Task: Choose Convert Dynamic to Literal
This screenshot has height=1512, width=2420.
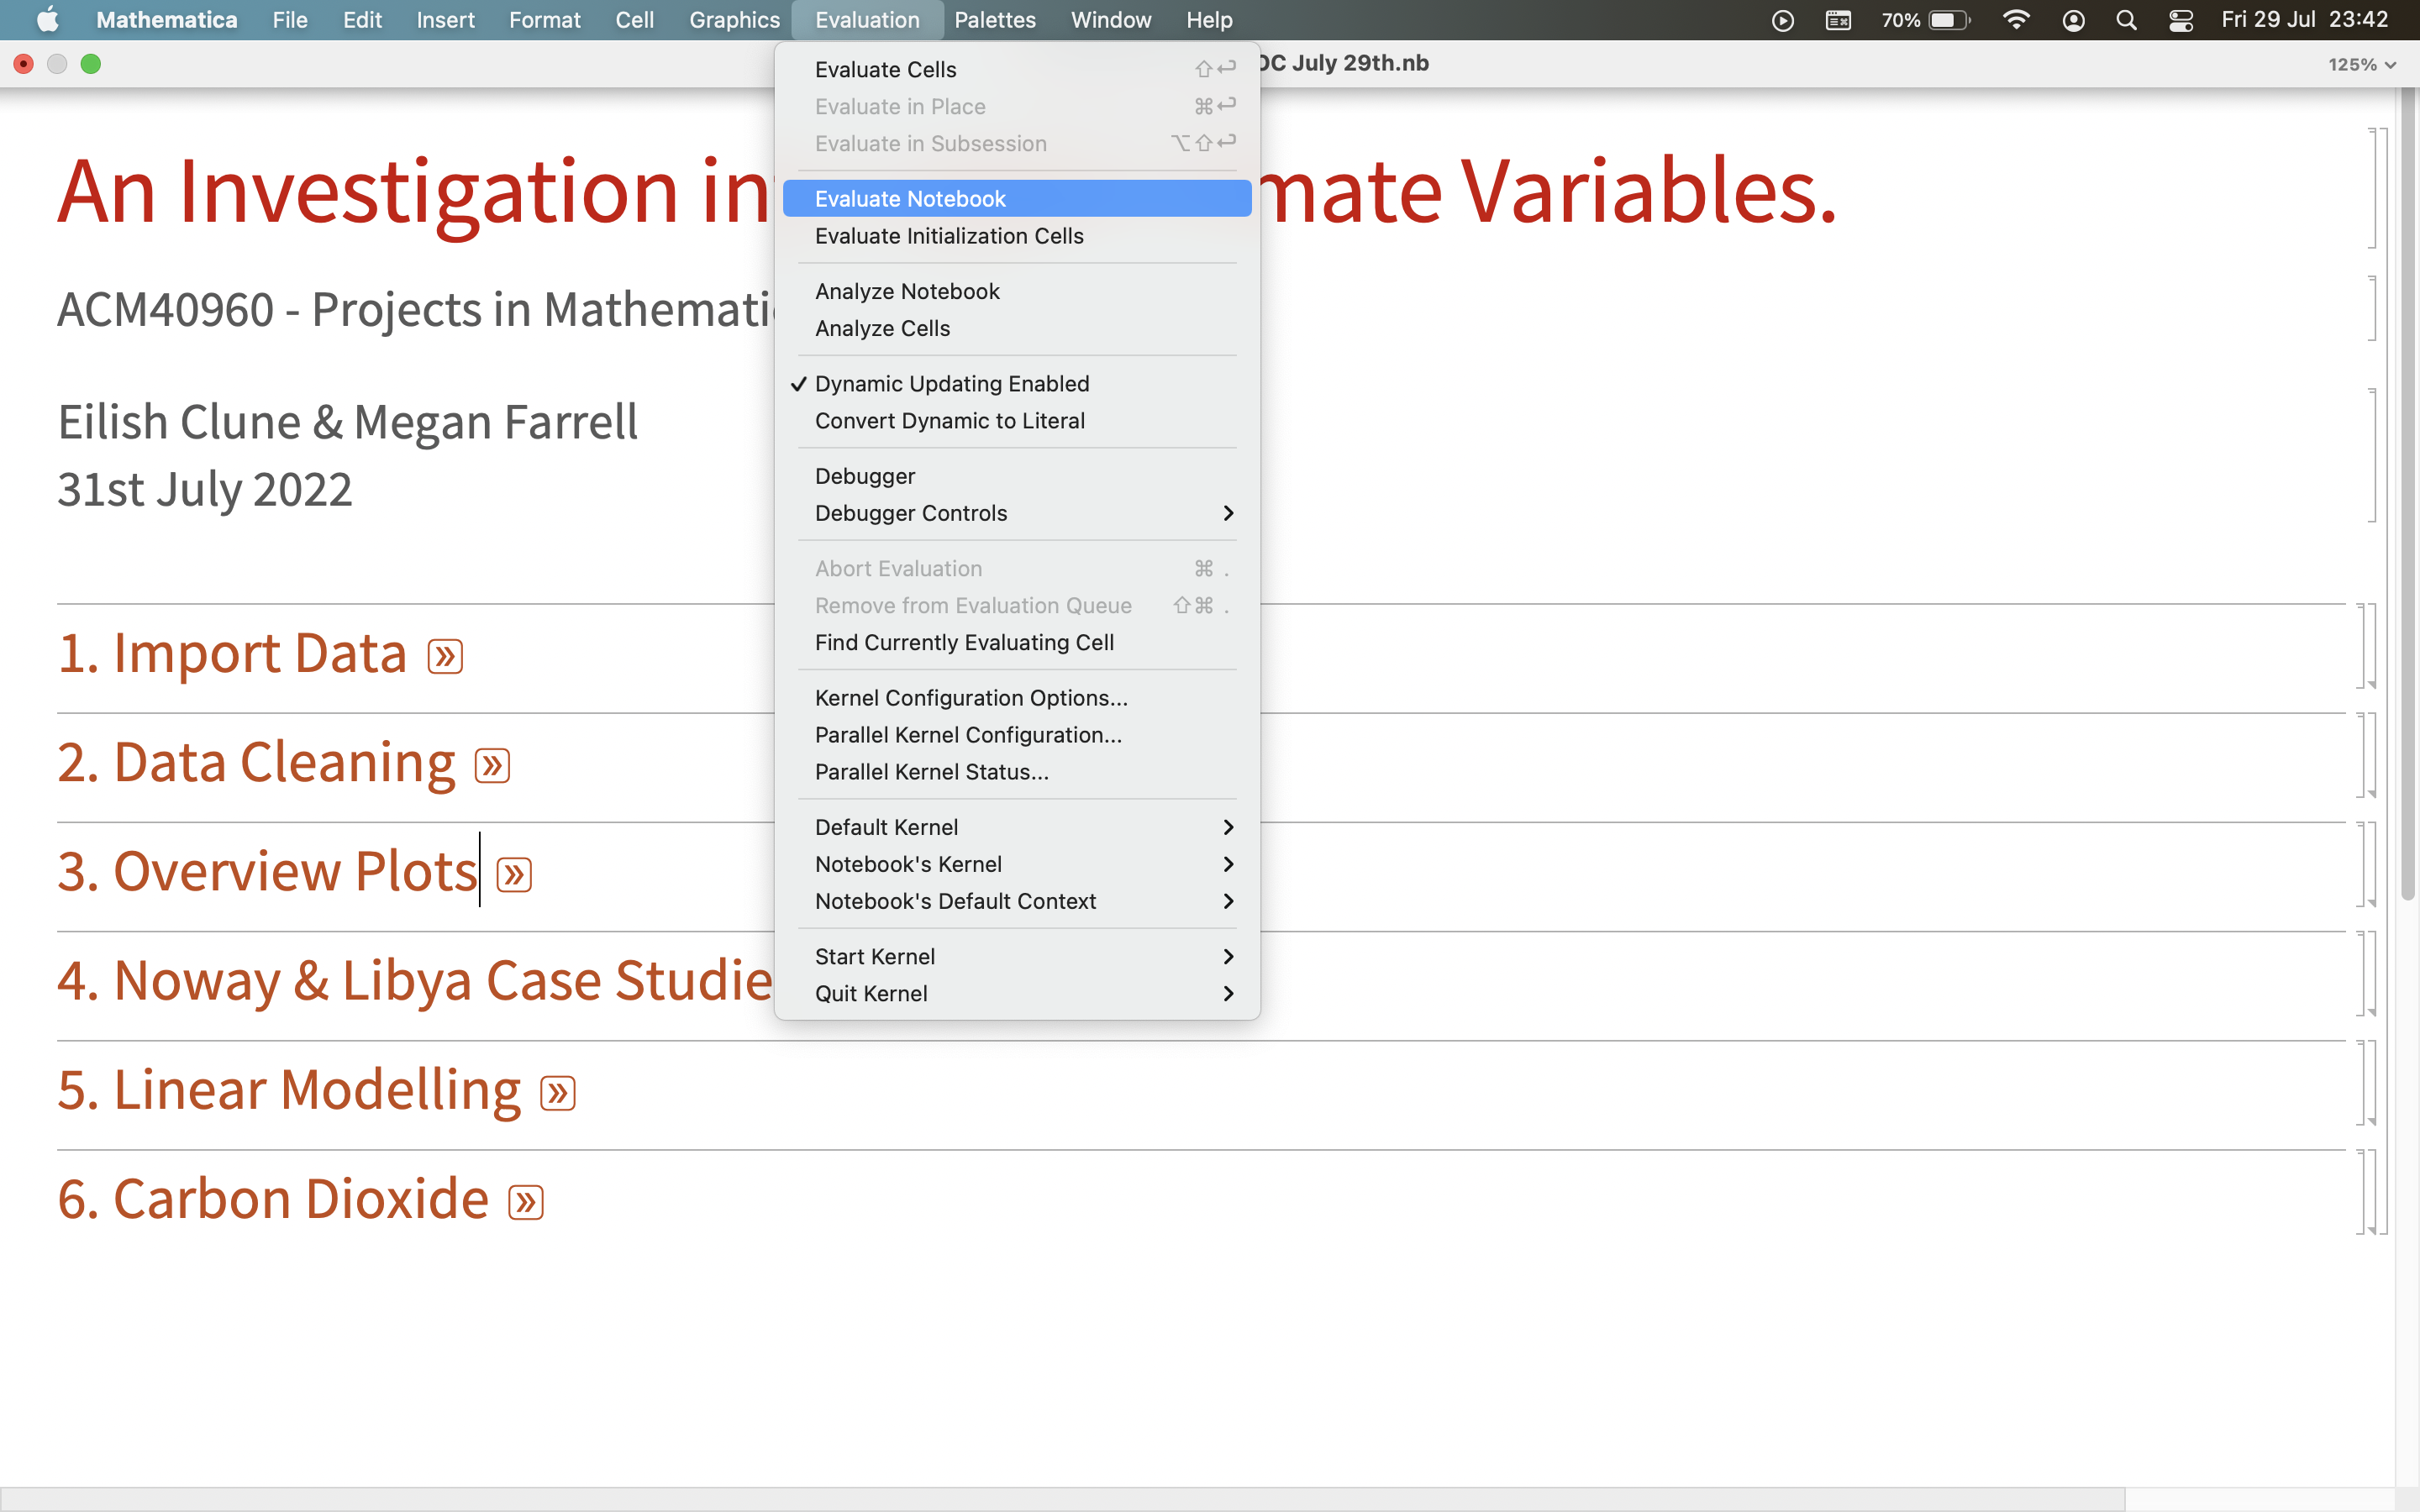Action: [x=1017, y=421]
